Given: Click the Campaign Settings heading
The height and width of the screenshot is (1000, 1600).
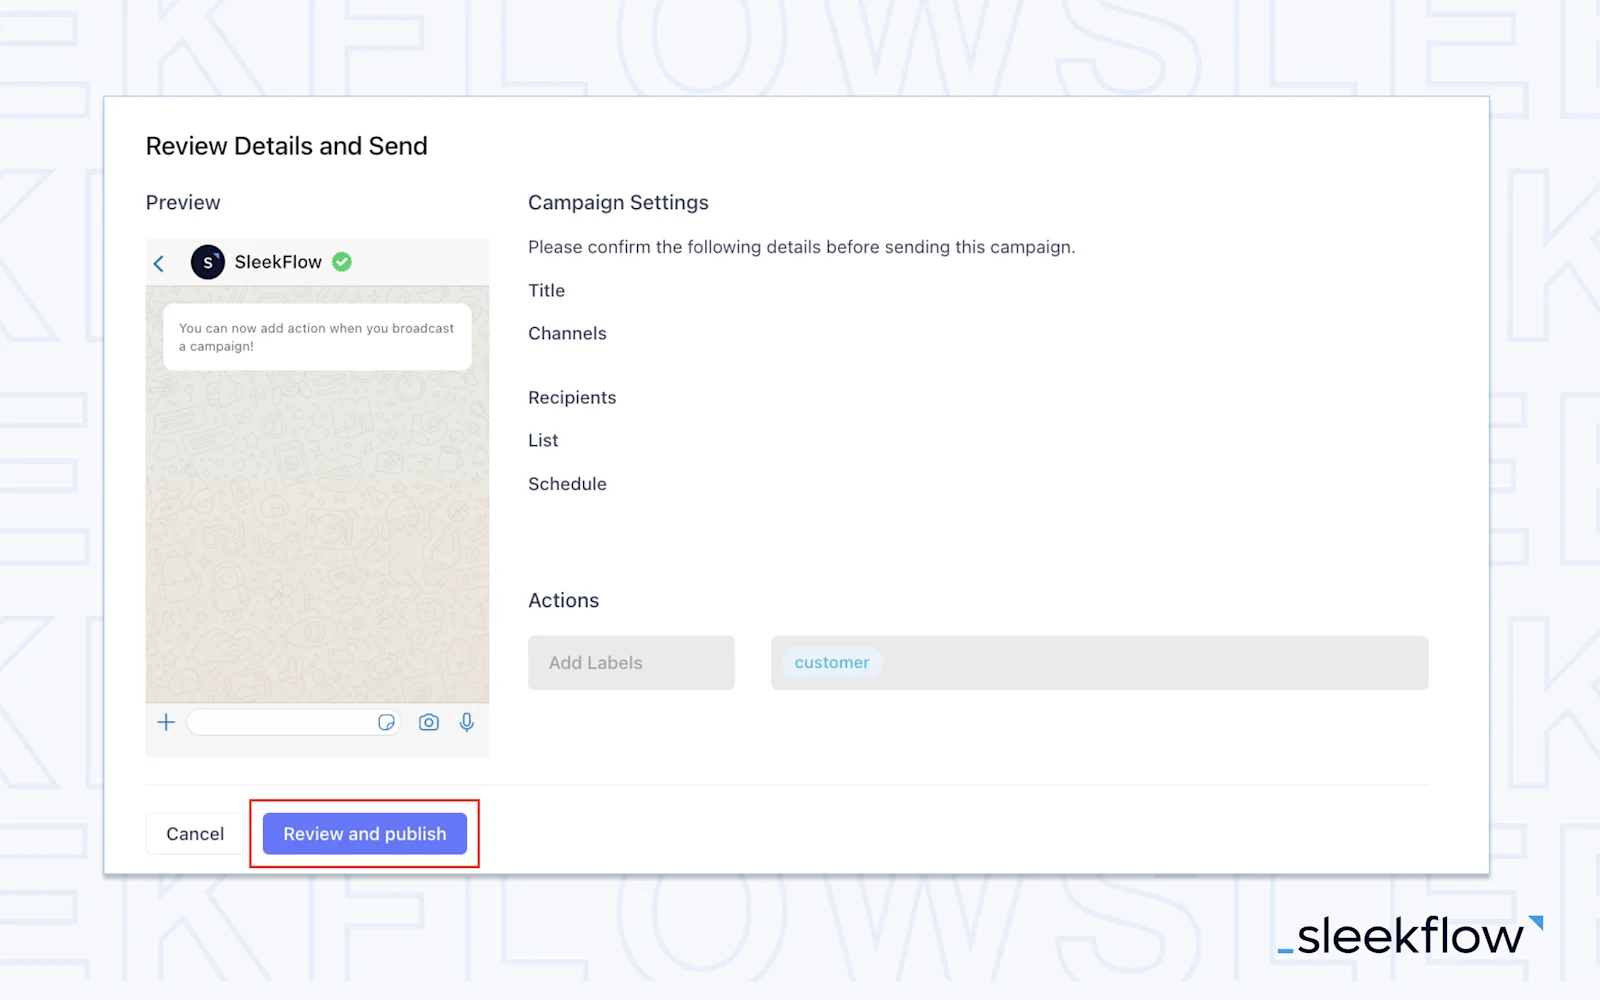Looking at the screenshot, I should coord(618,202).
